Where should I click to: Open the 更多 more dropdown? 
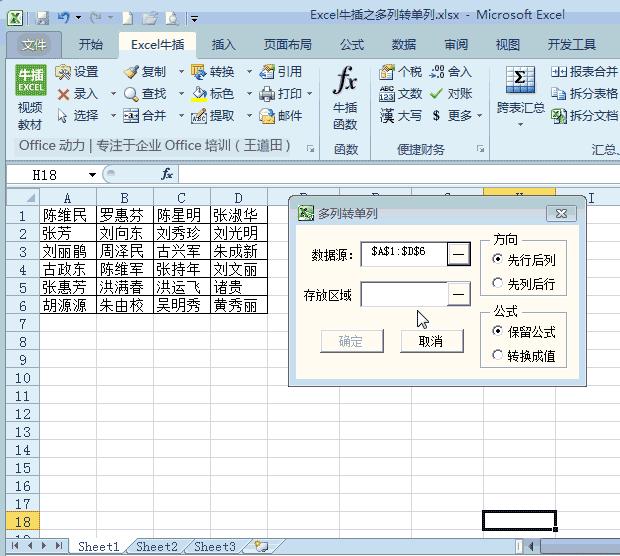[x=457, y=115]
